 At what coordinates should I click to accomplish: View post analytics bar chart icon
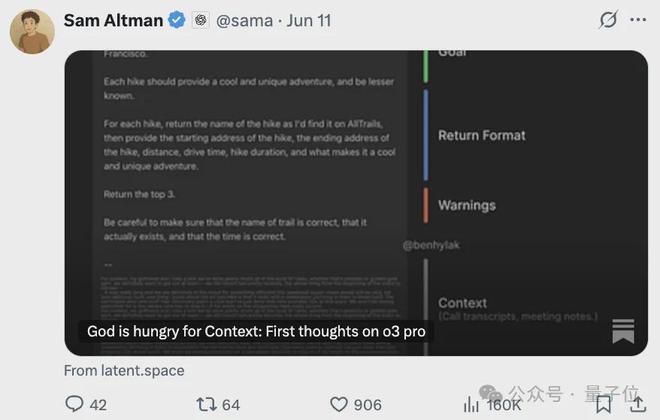click(x=470, y=404)
